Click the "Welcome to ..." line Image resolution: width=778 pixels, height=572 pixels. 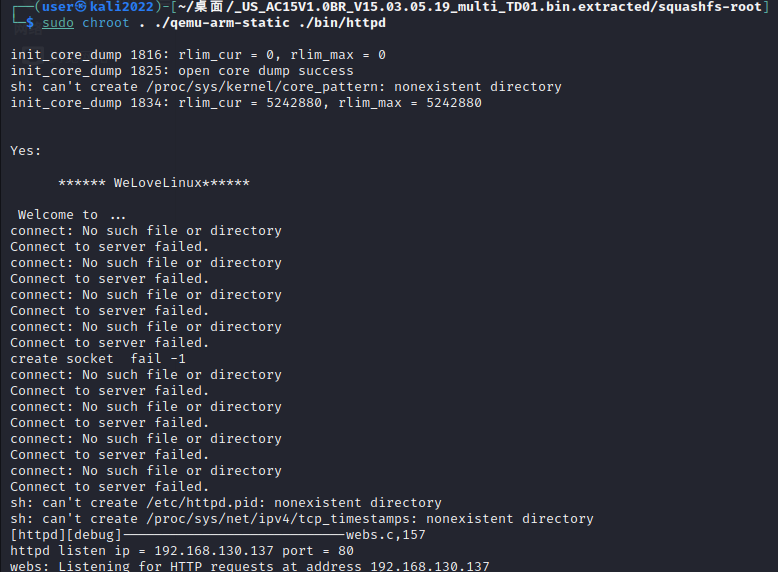(x=72, y=215)
